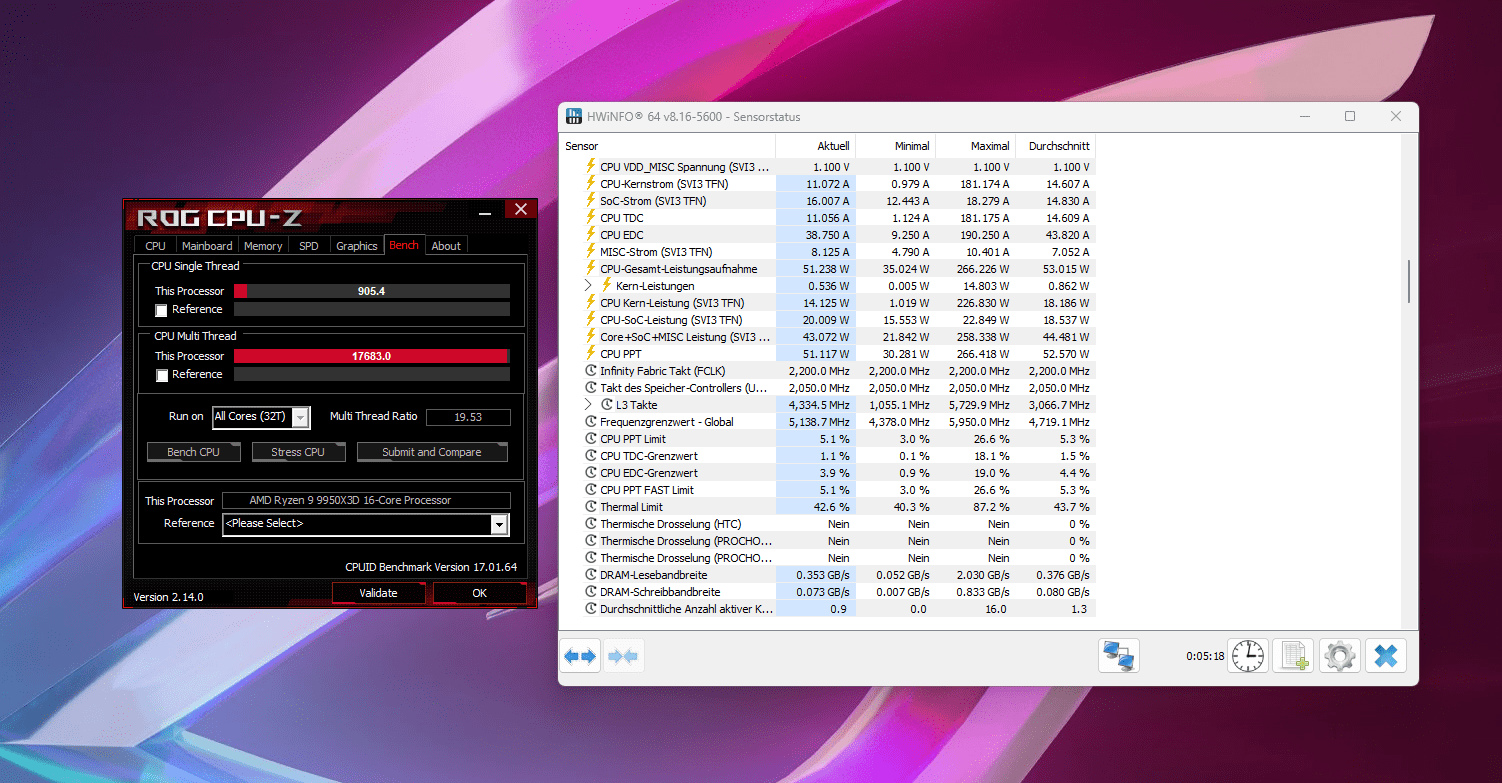Click the lightning icon beside CPU PPT
Viewport: 1502px width, 783px height.
(x=590, y=353)
